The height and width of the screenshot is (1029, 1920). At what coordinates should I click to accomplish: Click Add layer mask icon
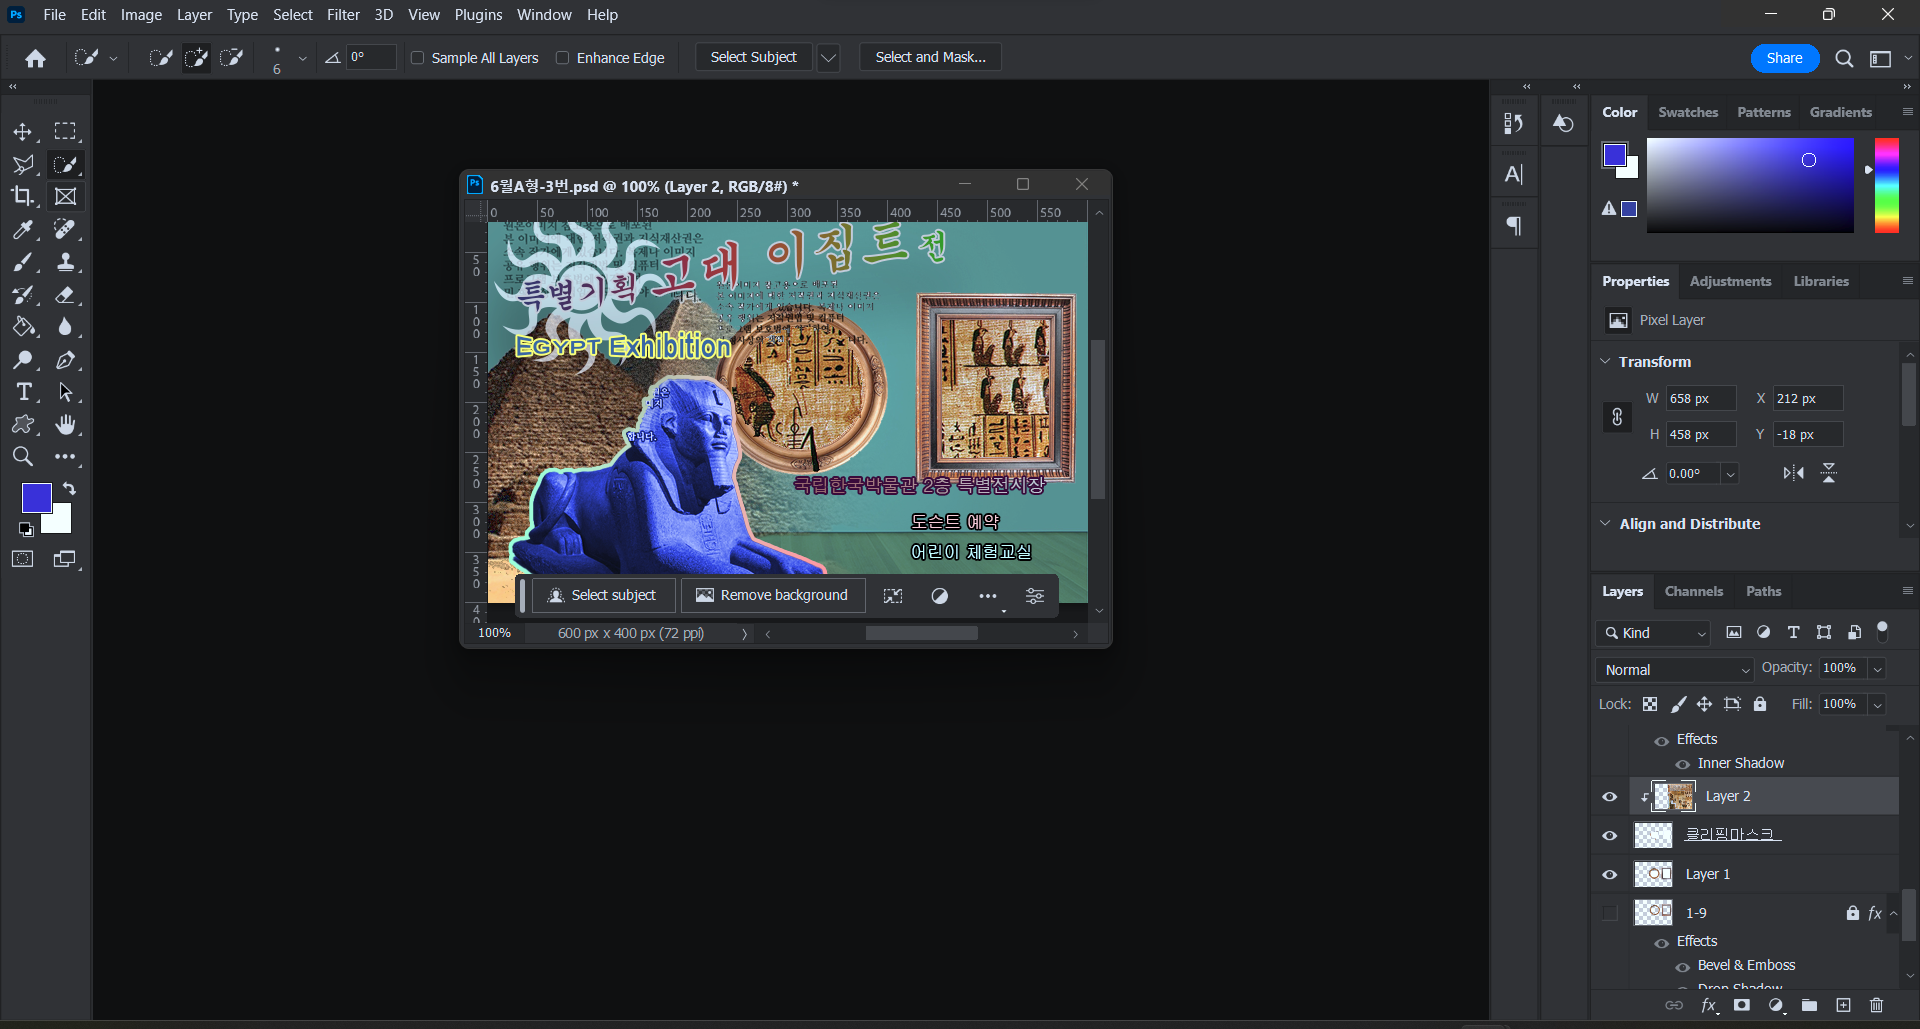(x=1742, y=1005)
